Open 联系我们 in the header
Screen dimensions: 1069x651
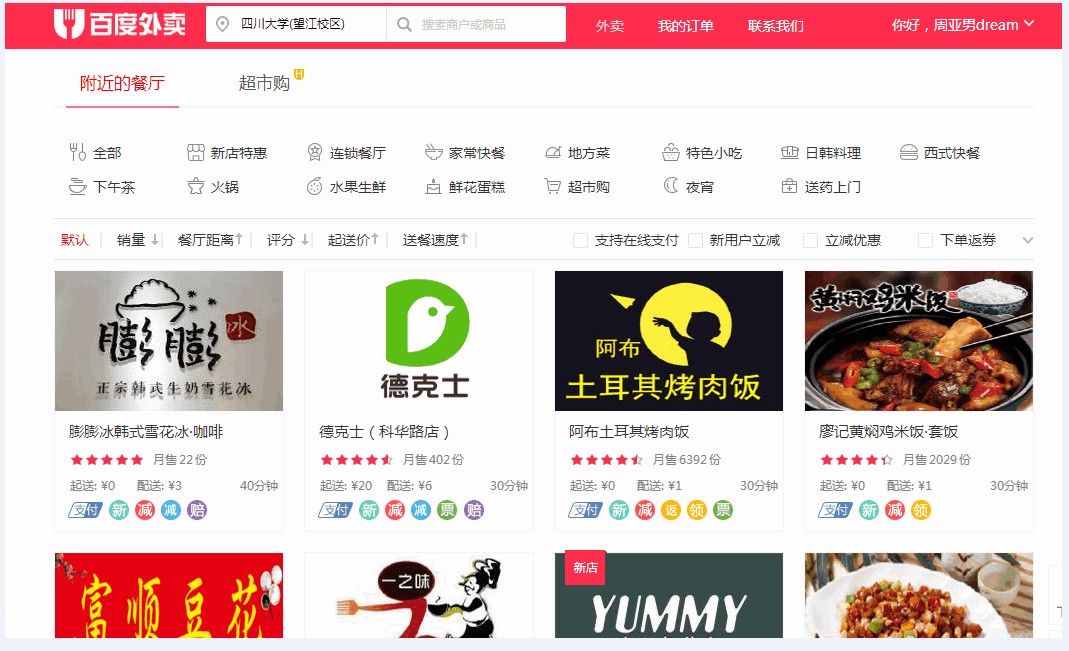(775, 26)
